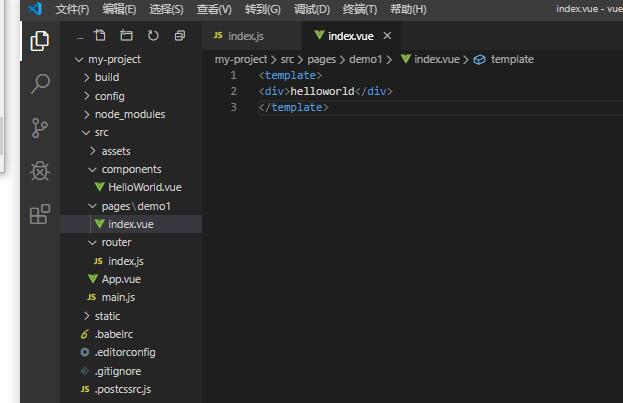Image resolution: width=623 pixels, height=403 pixels.
Task: Open index.js under router folder
Action: click(126, 261)
